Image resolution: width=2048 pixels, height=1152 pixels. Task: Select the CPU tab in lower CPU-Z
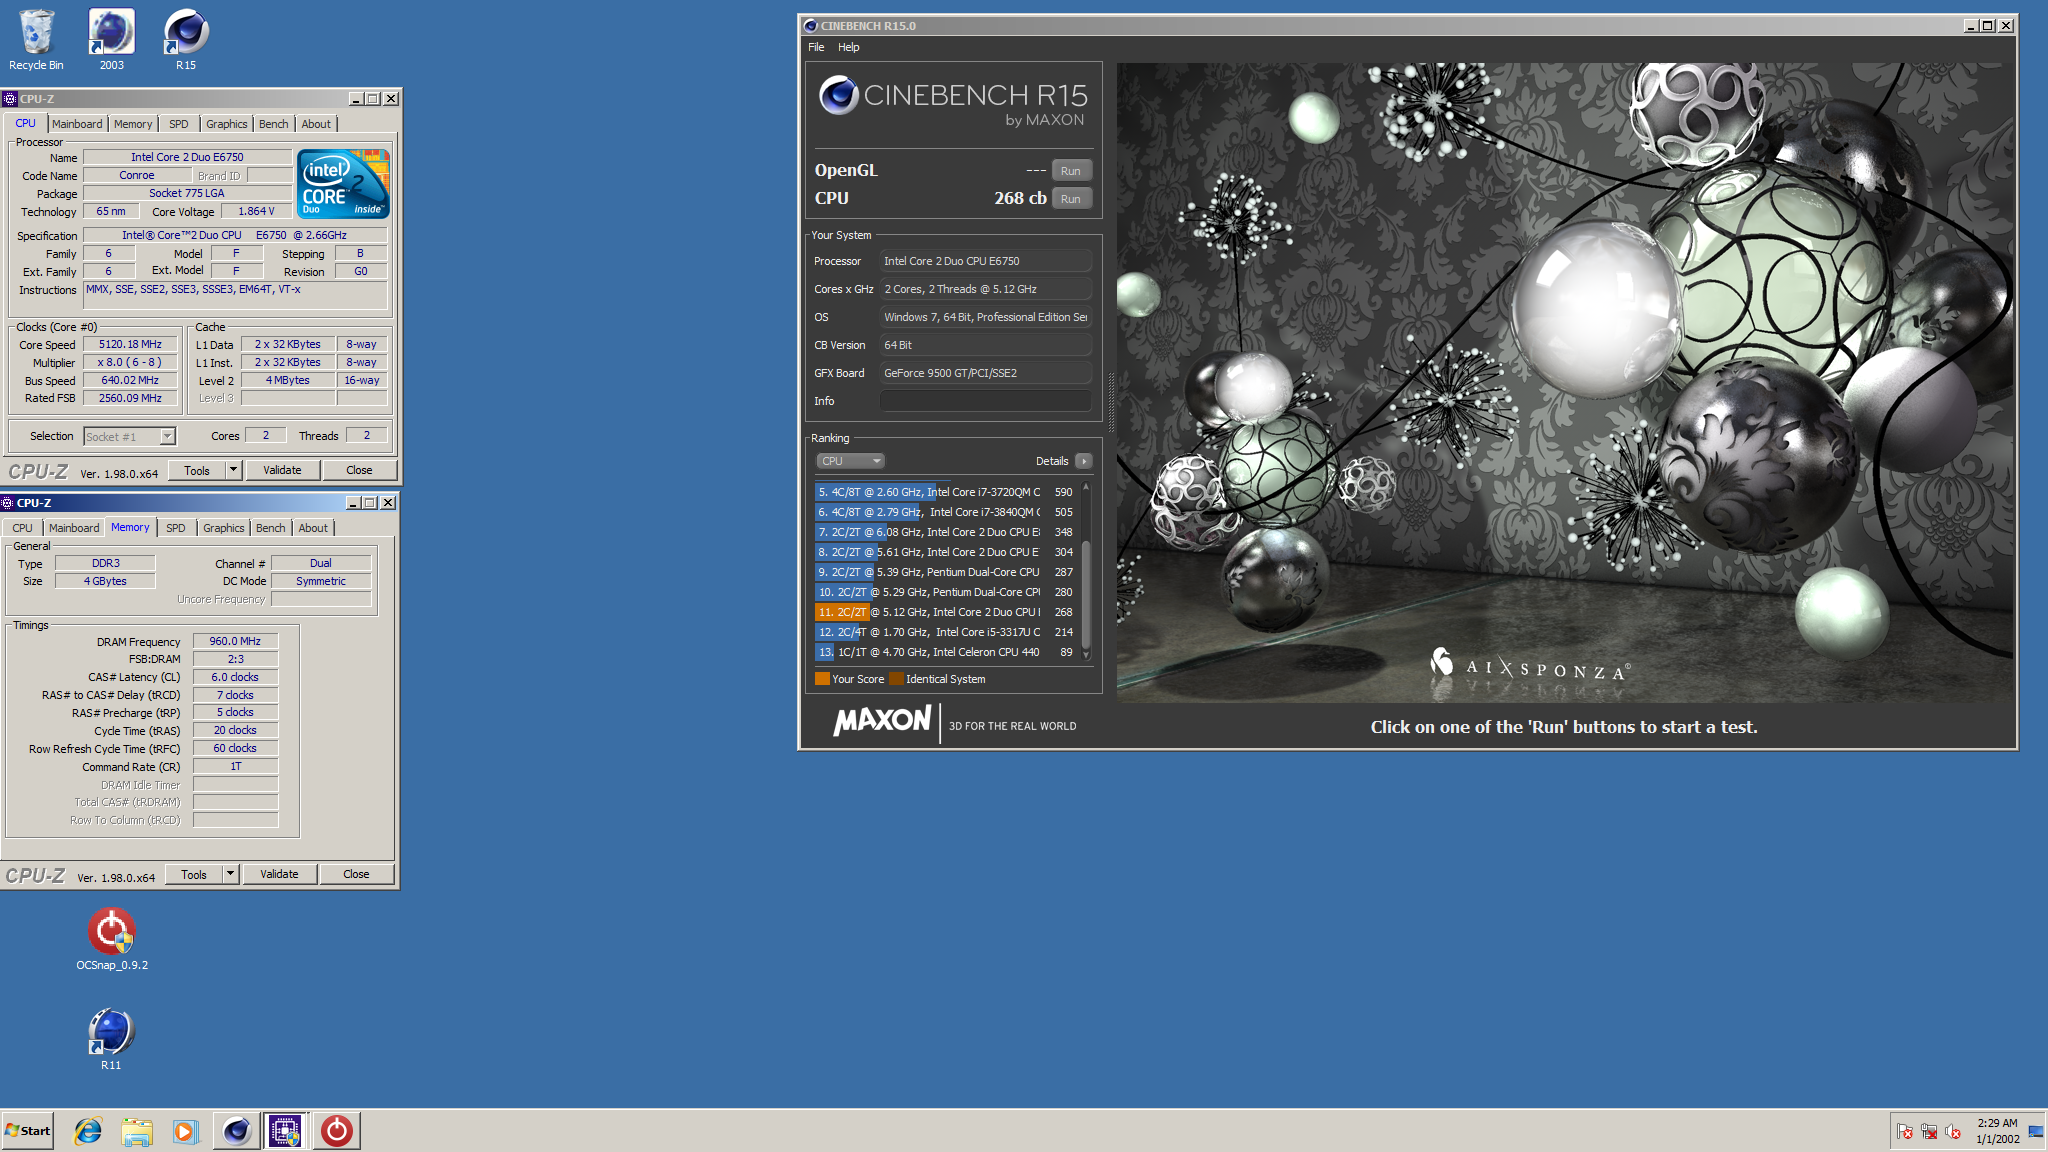22,528
